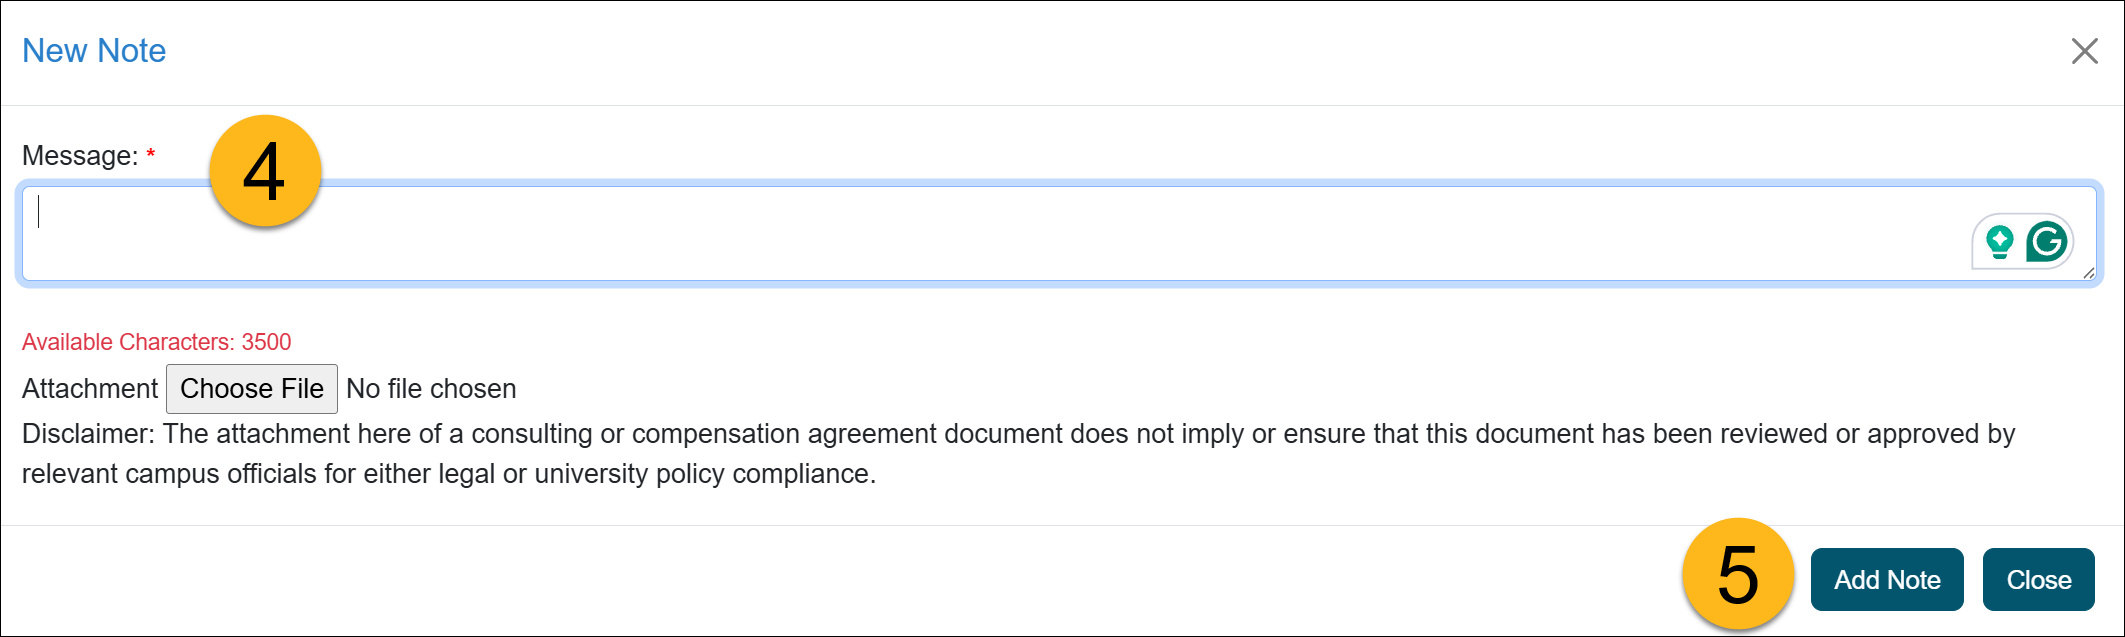Click the "Available Characters: 3500" counter
The width and height of the screenshot is (2125, 637).
click(157, 342)
